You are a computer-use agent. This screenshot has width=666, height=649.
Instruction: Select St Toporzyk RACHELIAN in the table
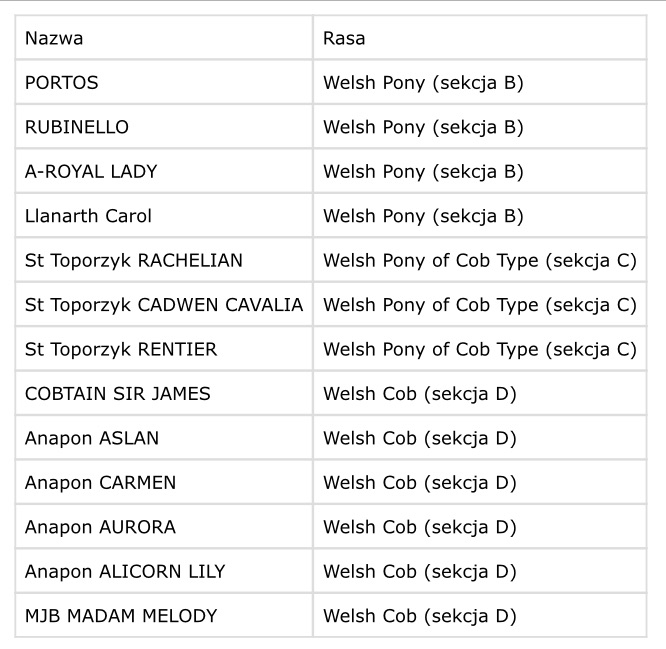click(x=134, y=260)
